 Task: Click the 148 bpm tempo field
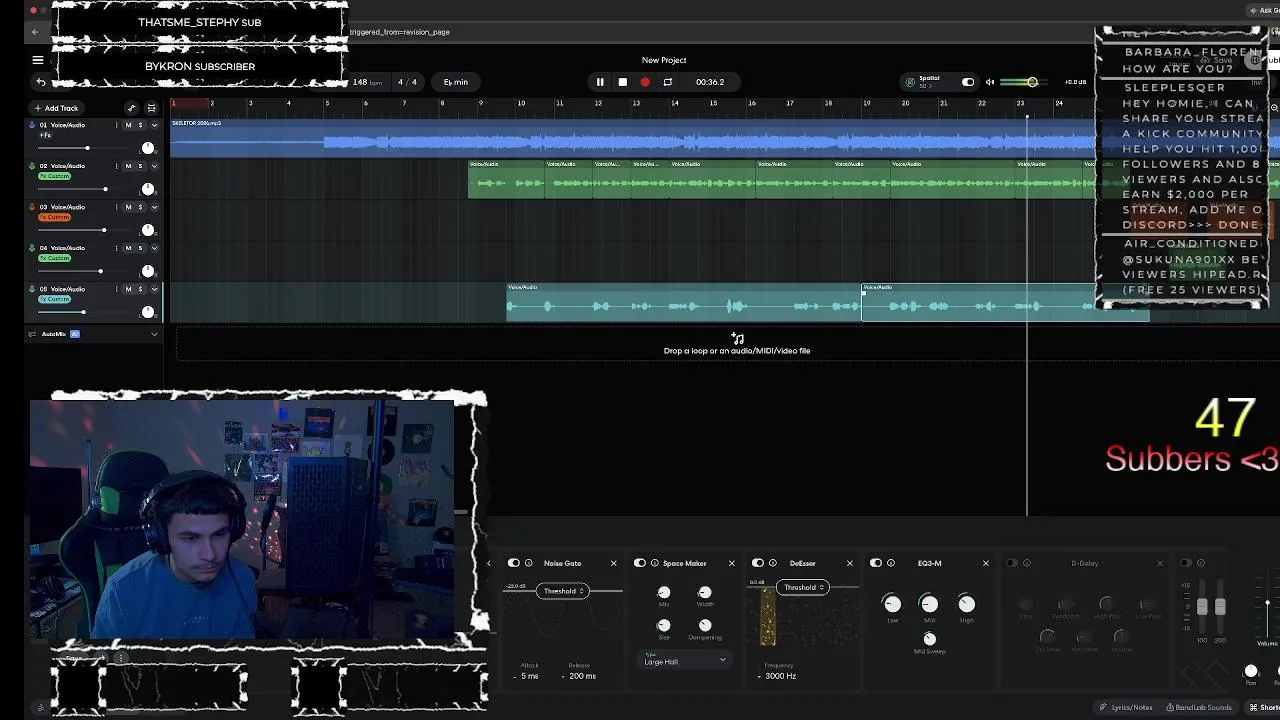tap(368, 82)
